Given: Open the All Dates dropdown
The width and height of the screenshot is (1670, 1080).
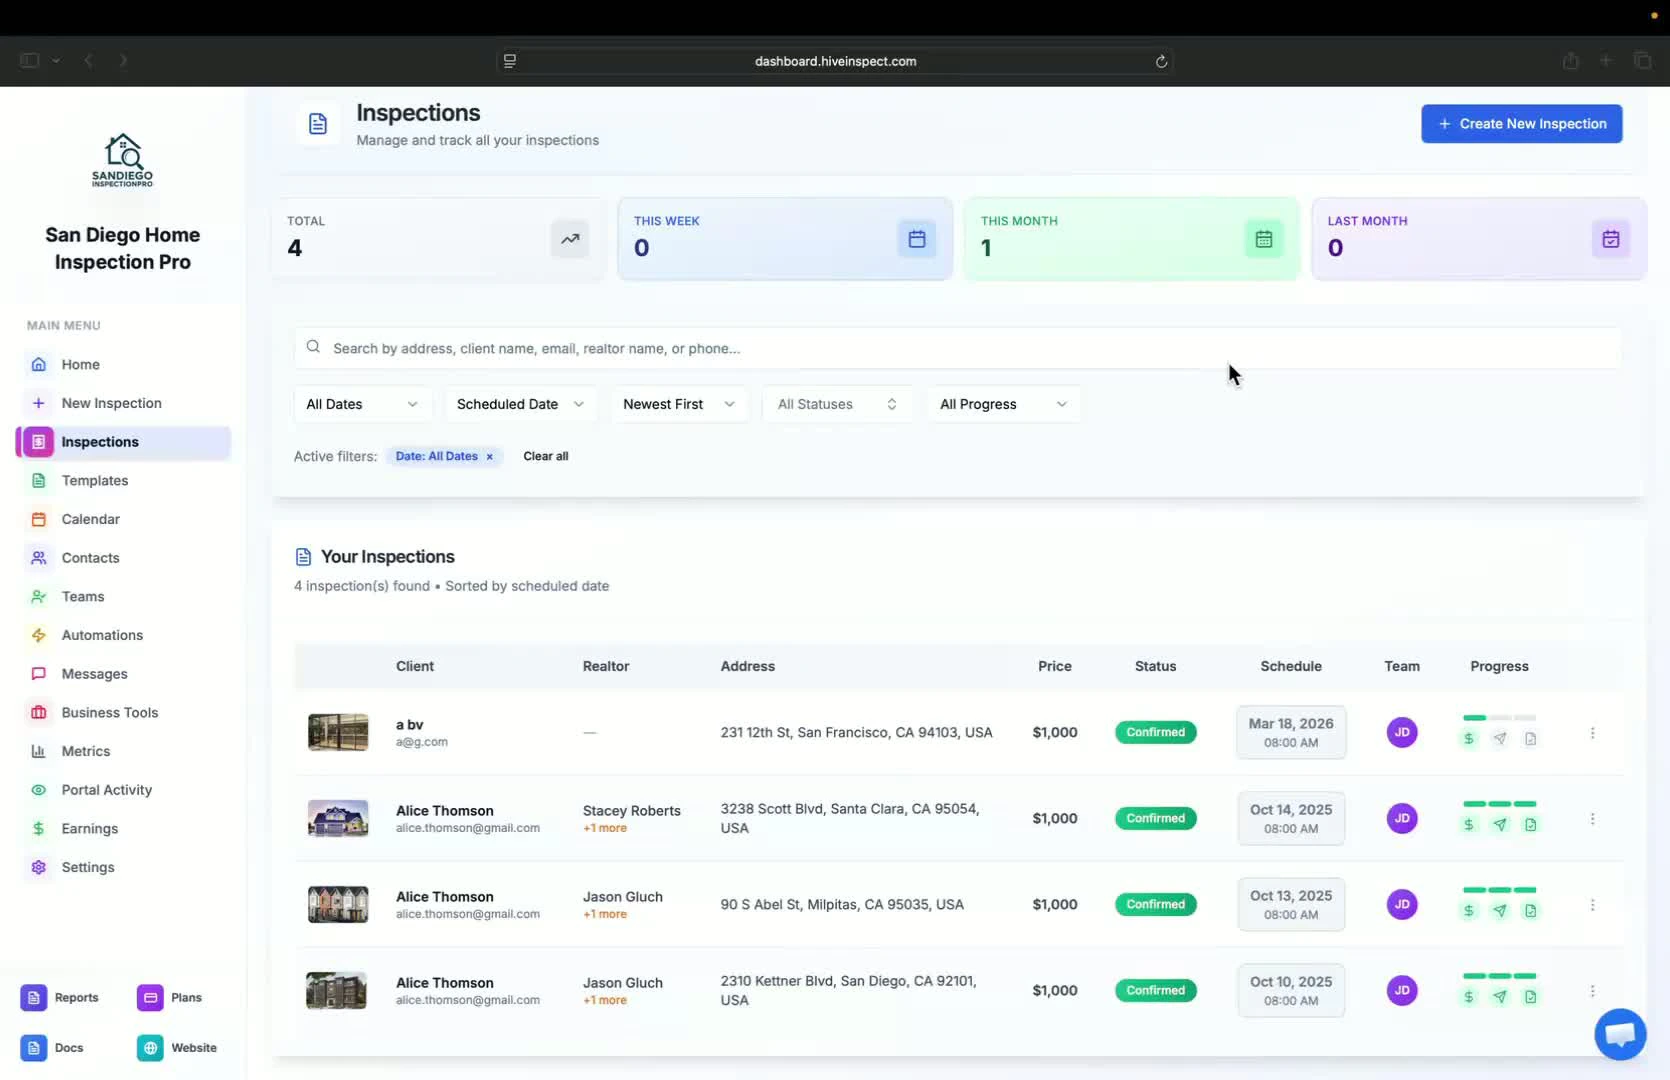Looking at the screenshot, I should [361, 404].
